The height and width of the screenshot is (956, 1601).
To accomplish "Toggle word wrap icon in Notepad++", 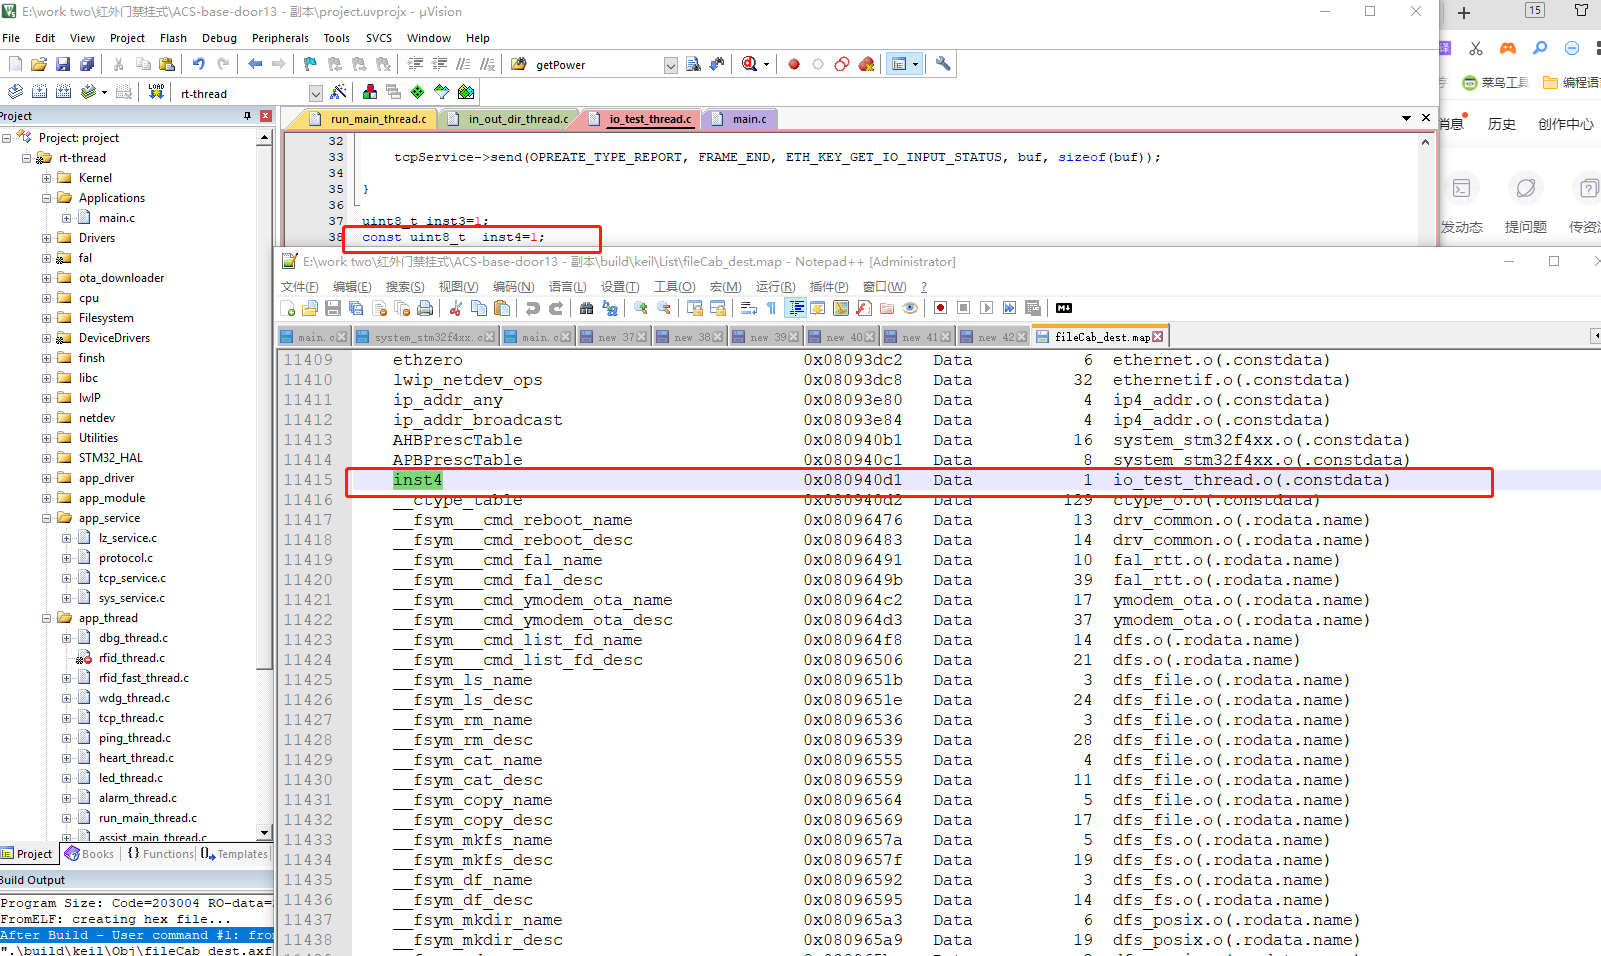I will tap(748, 308).
